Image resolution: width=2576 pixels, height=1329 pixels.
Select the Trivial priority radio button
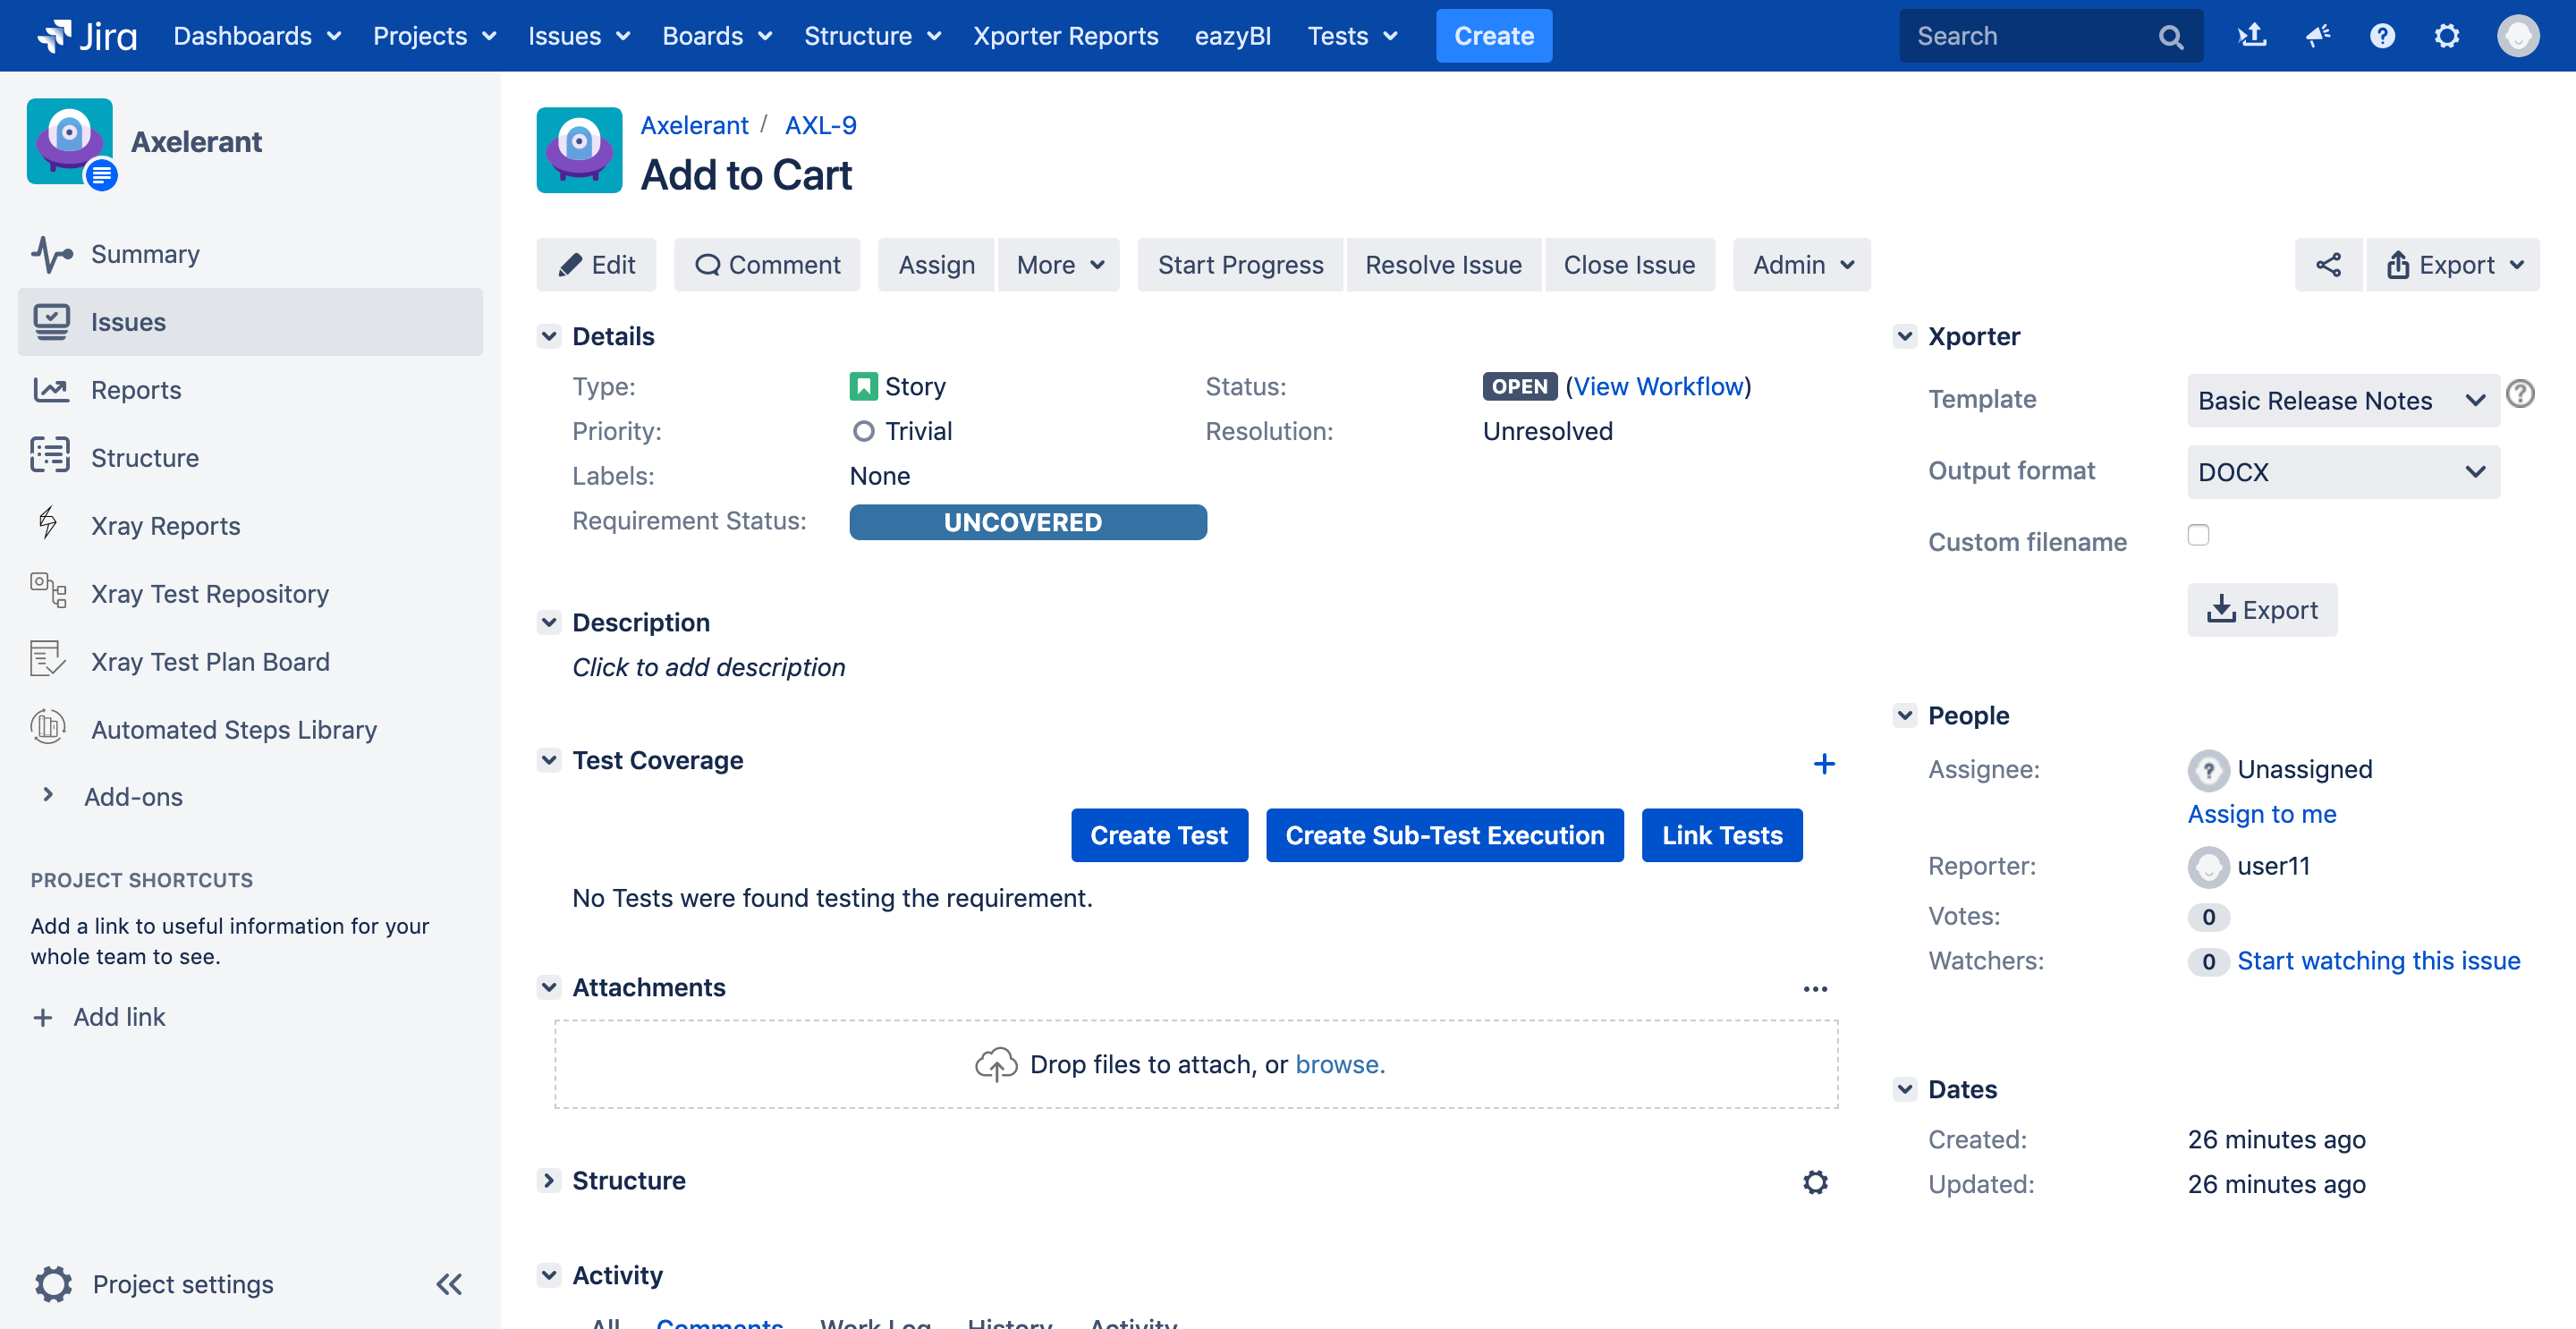[x=861, y=430]
